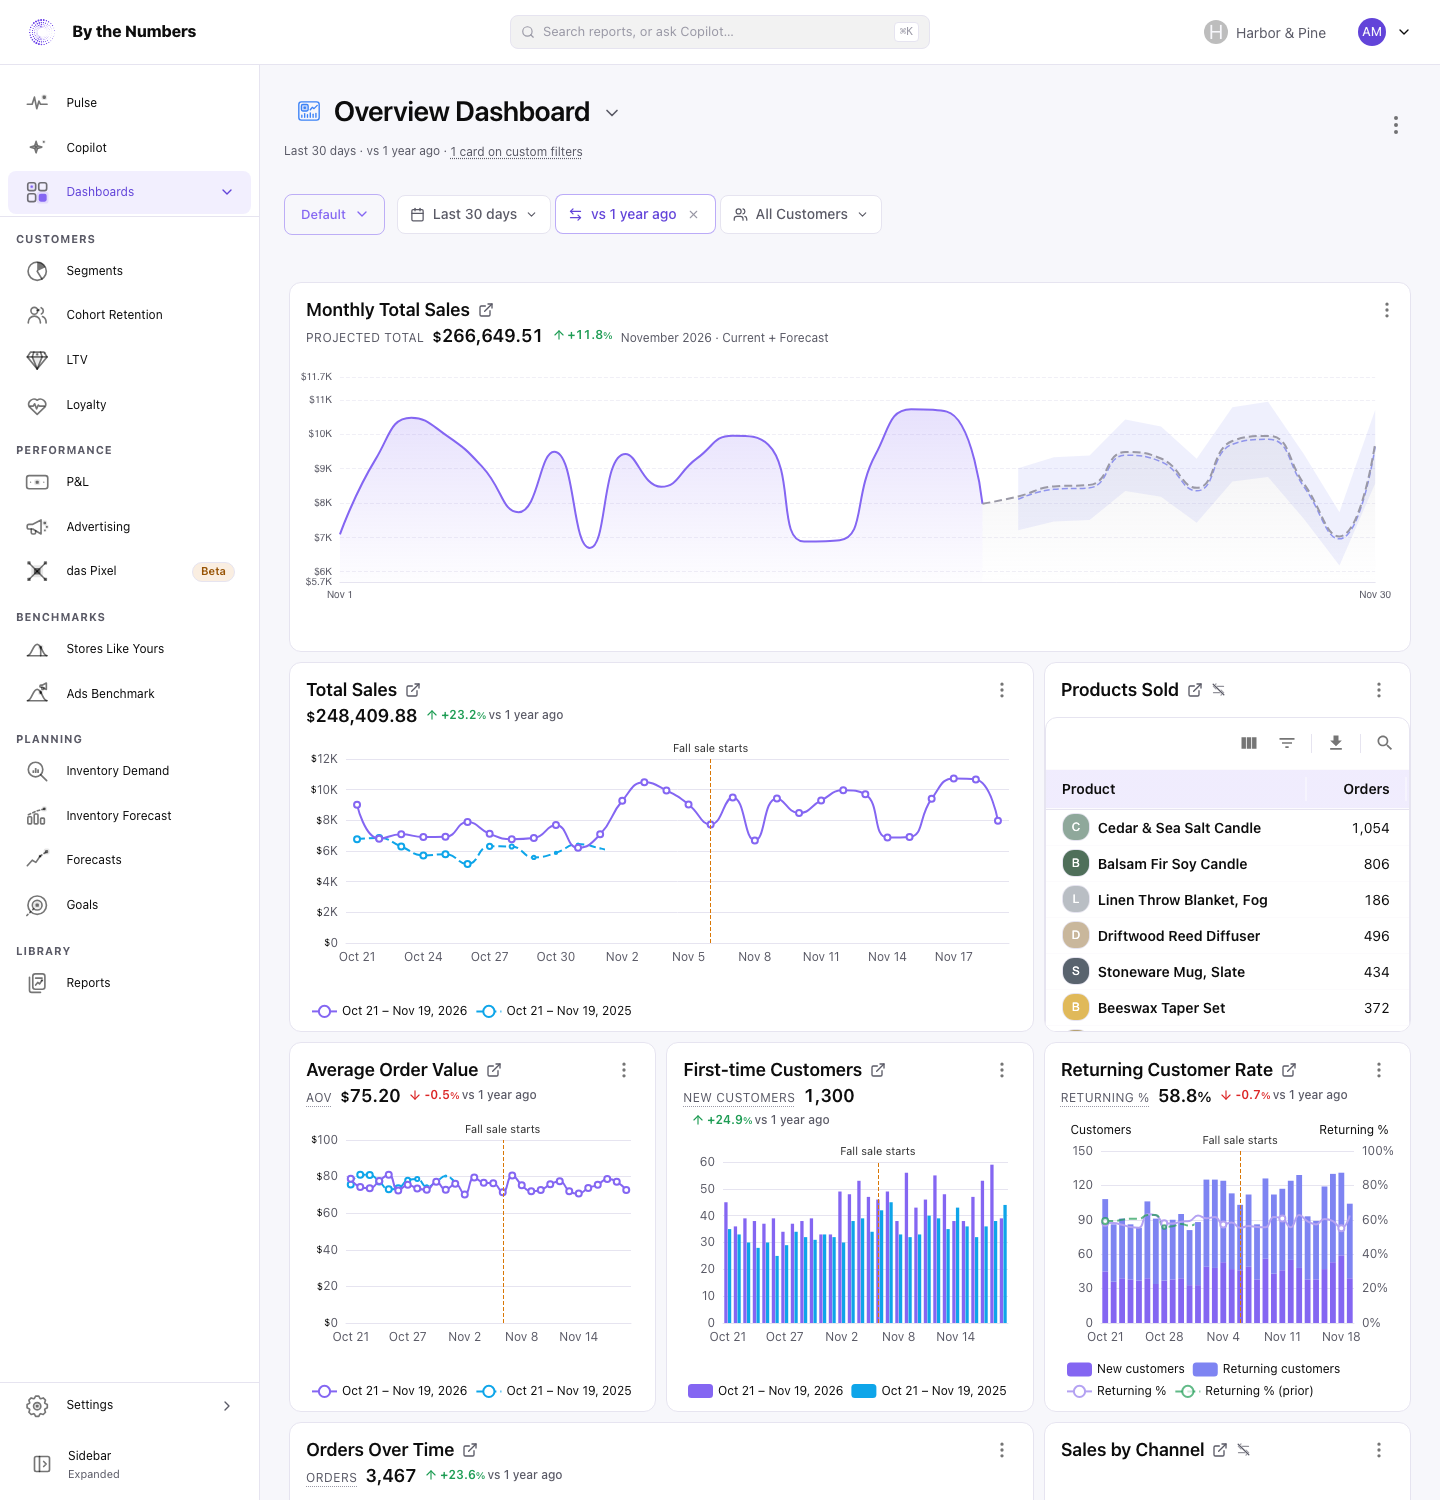The width and height of the screenshot is (1440, 1500).
Task: Open Reports in Library
Action: pos(130,983)
